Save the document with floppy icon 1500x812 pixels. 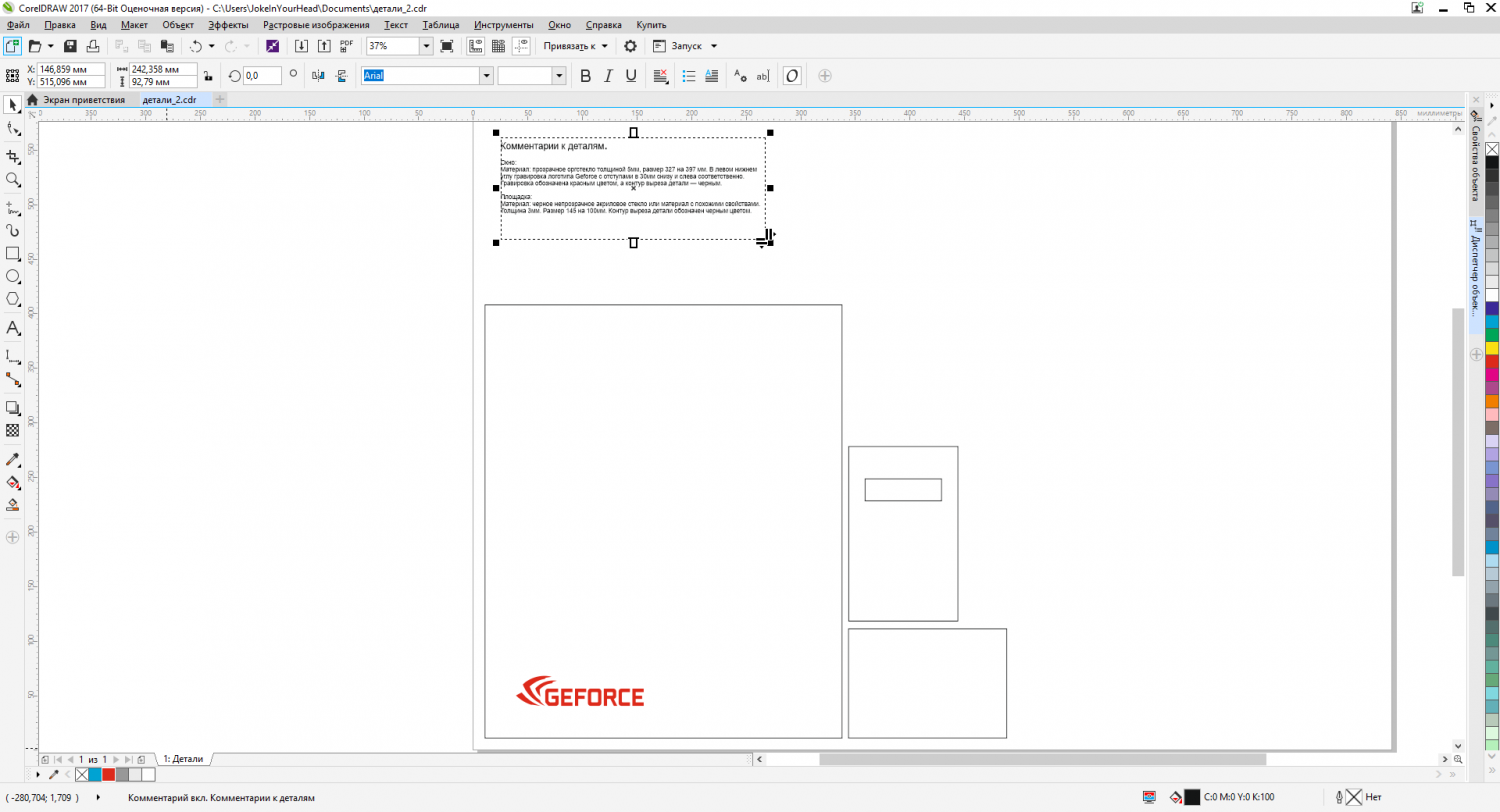(x=70, y=46)
